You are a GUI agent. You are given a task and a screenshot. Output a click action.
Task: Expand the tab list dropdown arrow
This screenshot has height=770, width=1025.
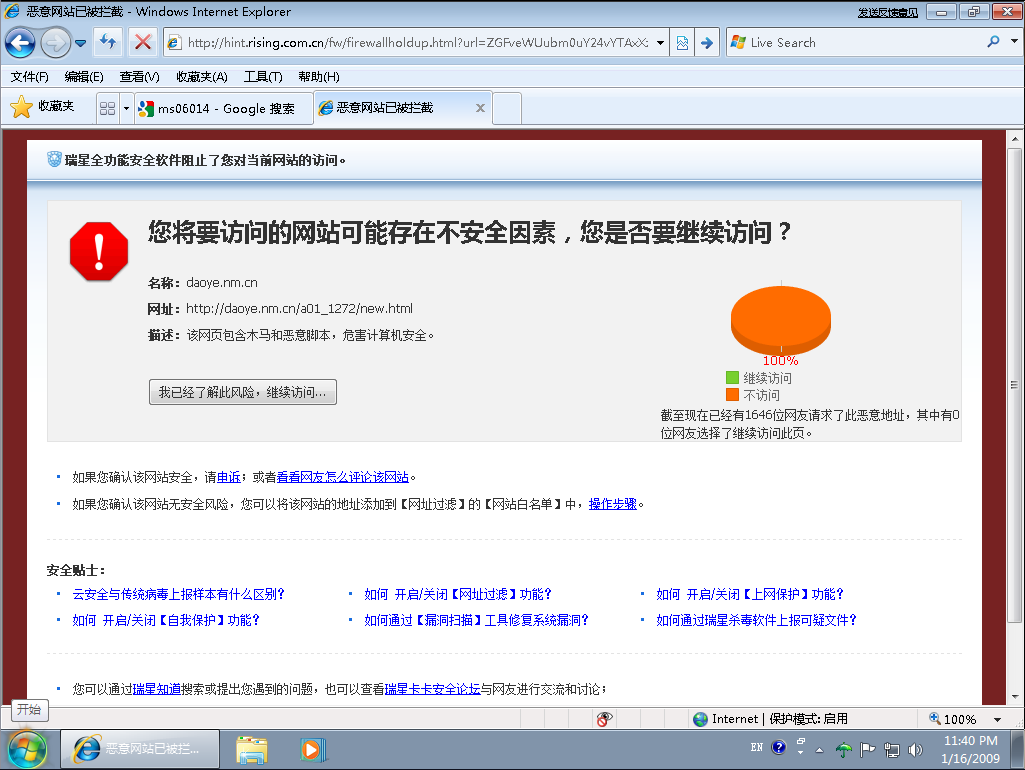coord(126,108)
